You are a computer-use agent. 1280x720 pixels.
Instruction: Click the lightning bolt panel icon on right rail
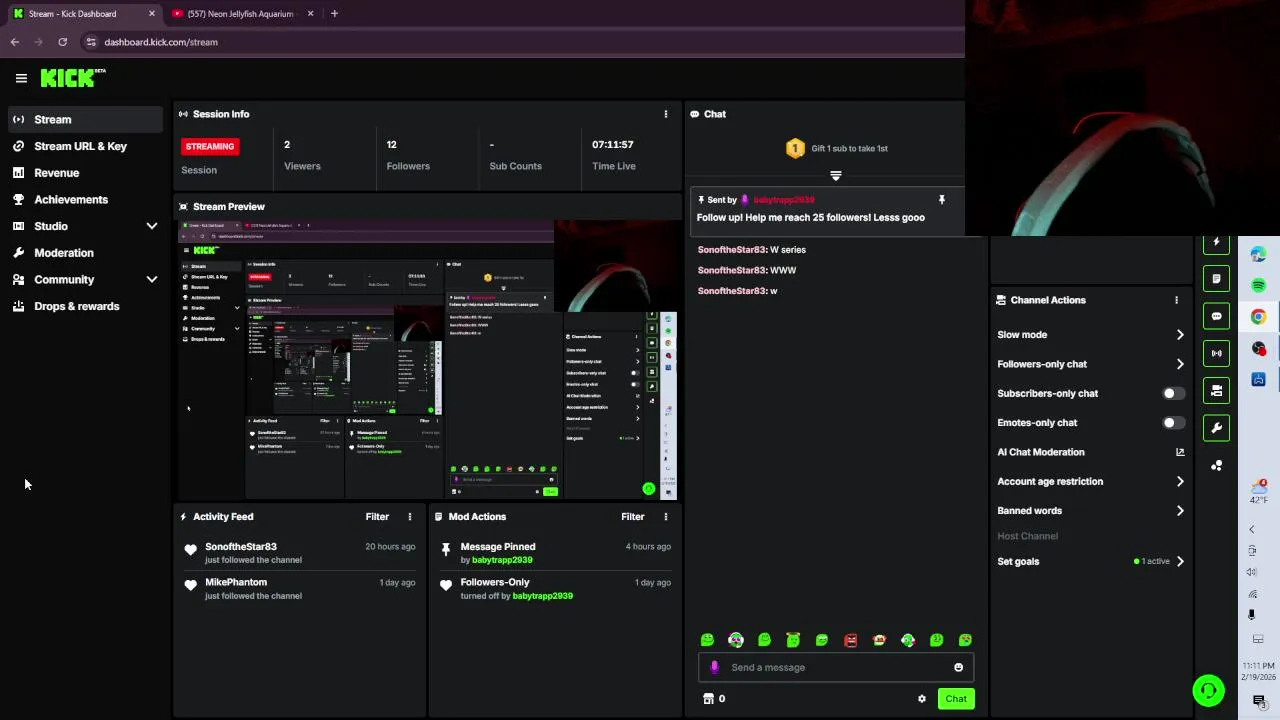pos(1216,242)
